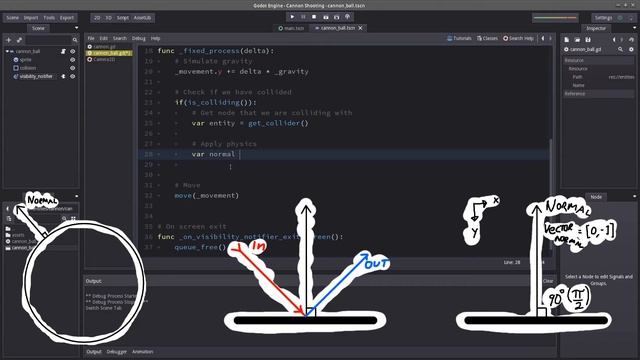640x360 pixels.
Task: Open Search Help in script editor
Action: click(x=518, y=38)
